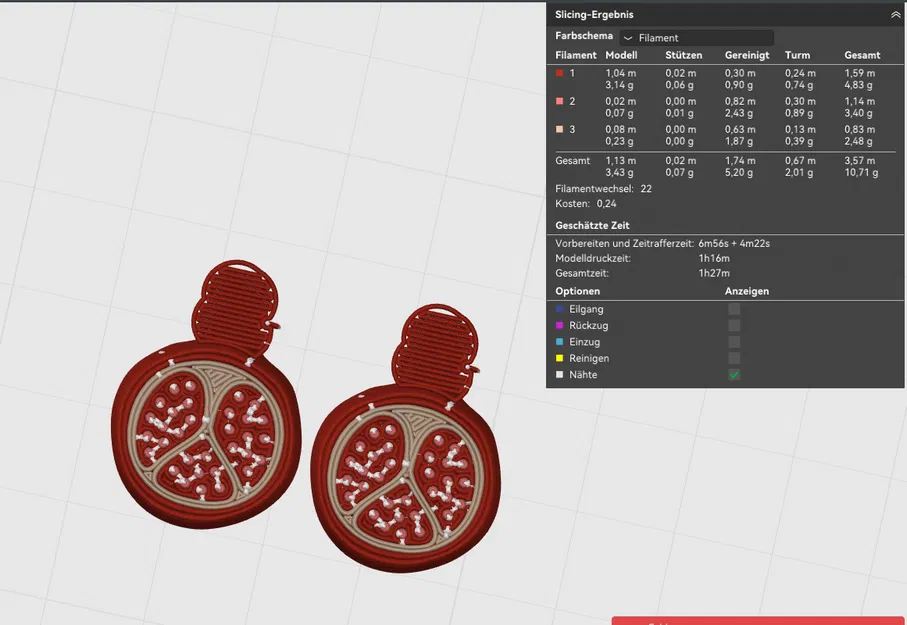Click the Filamentwechsel count value

(646, 188)
